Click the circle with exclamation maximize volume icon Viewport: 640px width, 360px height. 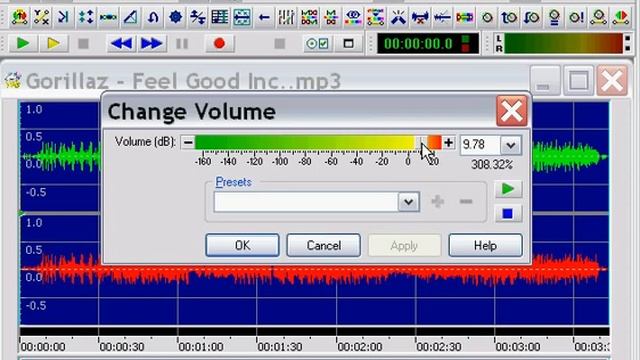[x=576, y=17]
